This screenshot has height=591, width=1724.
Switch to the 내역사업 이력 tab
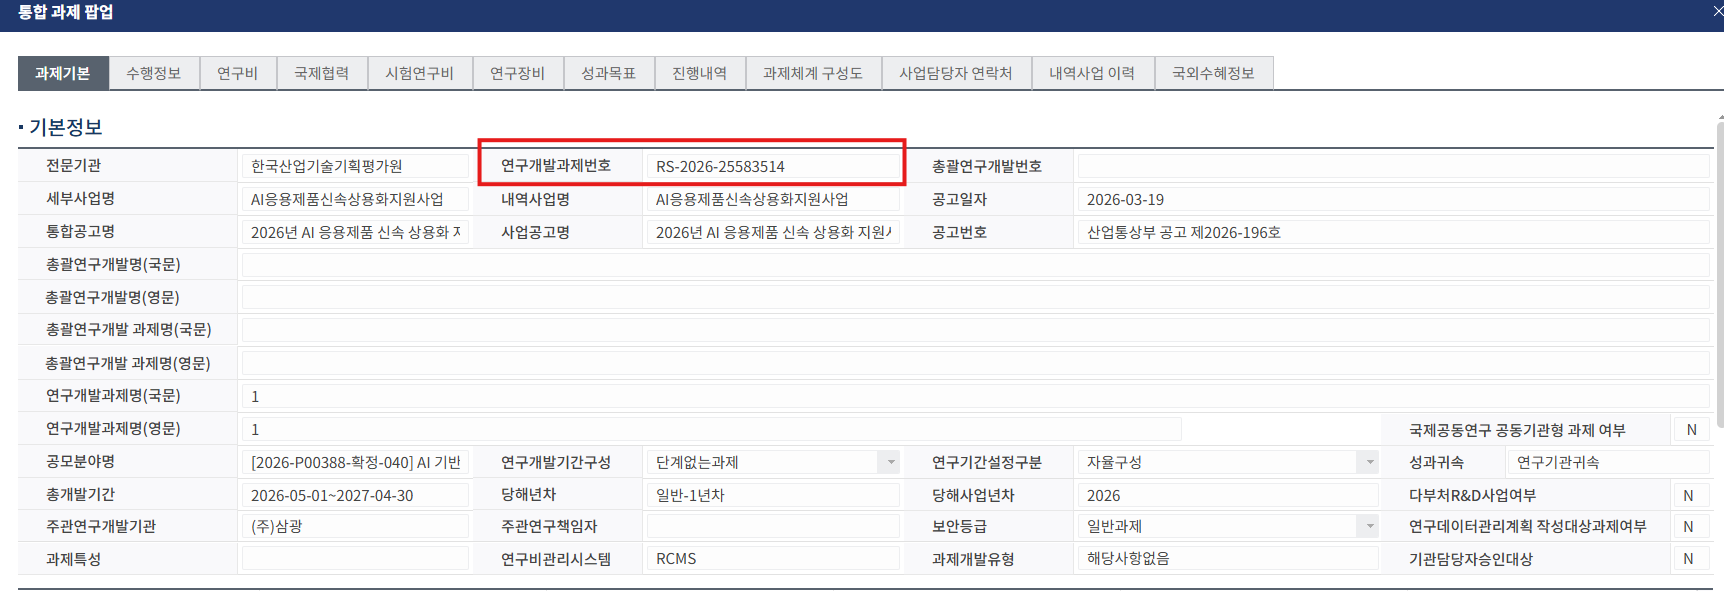(1093, 73)
